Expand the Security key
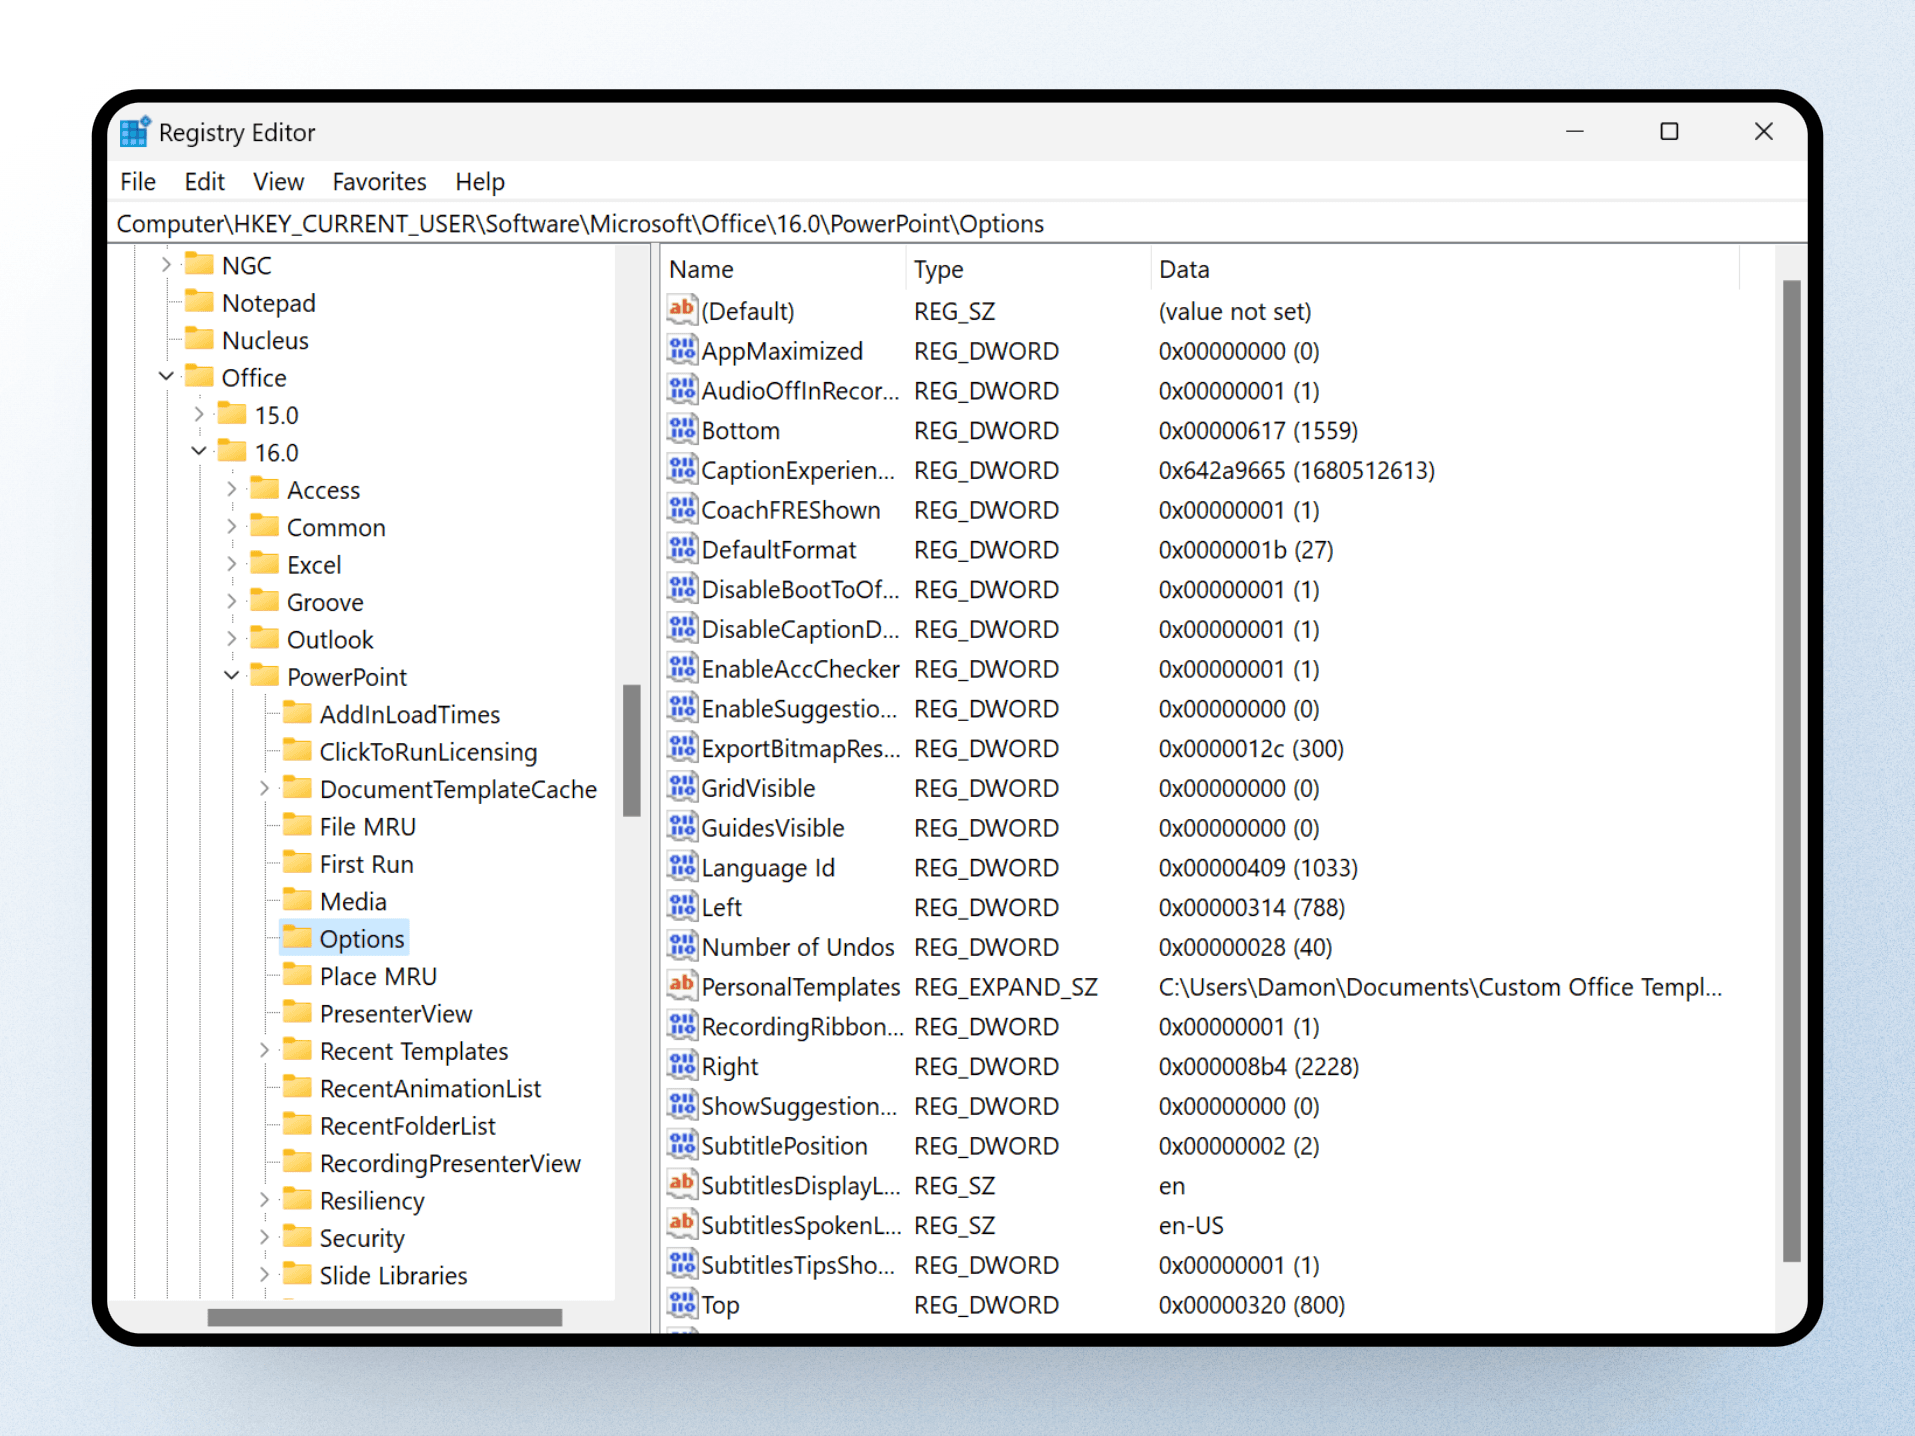Screen dimensions: 1915x1436 pos(265,1237)
